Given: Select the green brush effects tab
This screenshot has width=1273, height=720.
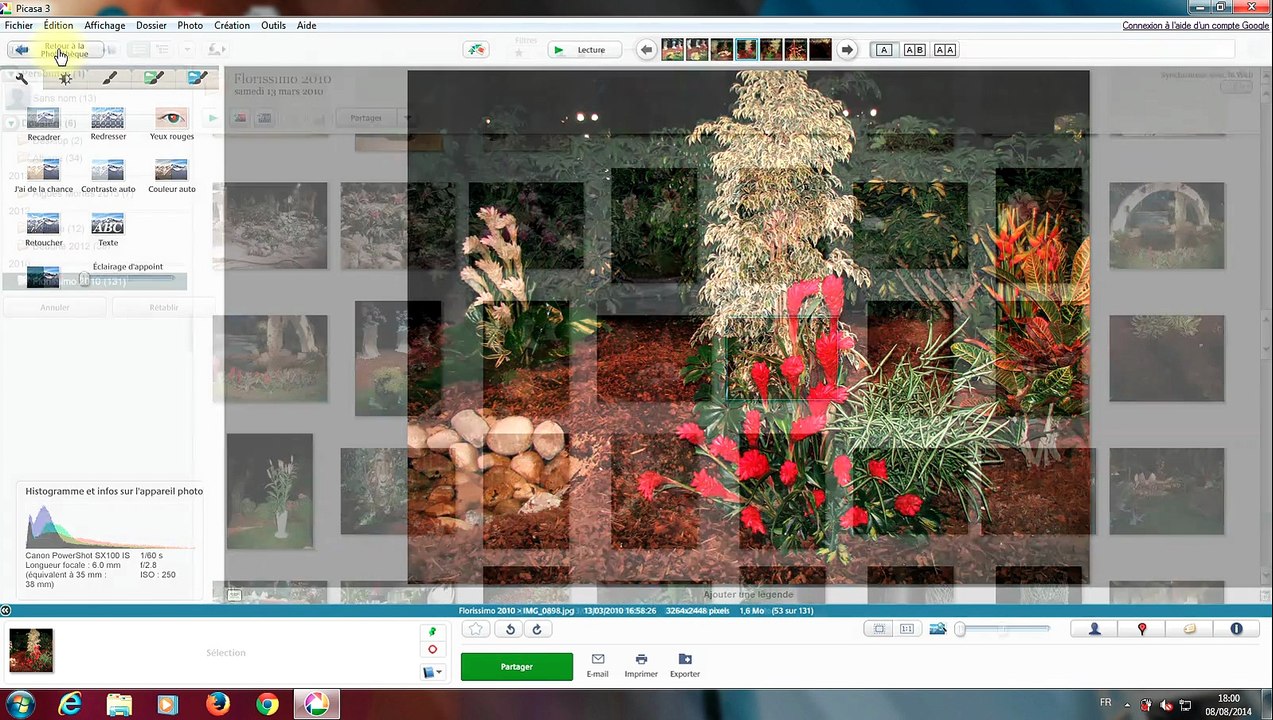Looking at the screenshot, I should 153,78.
